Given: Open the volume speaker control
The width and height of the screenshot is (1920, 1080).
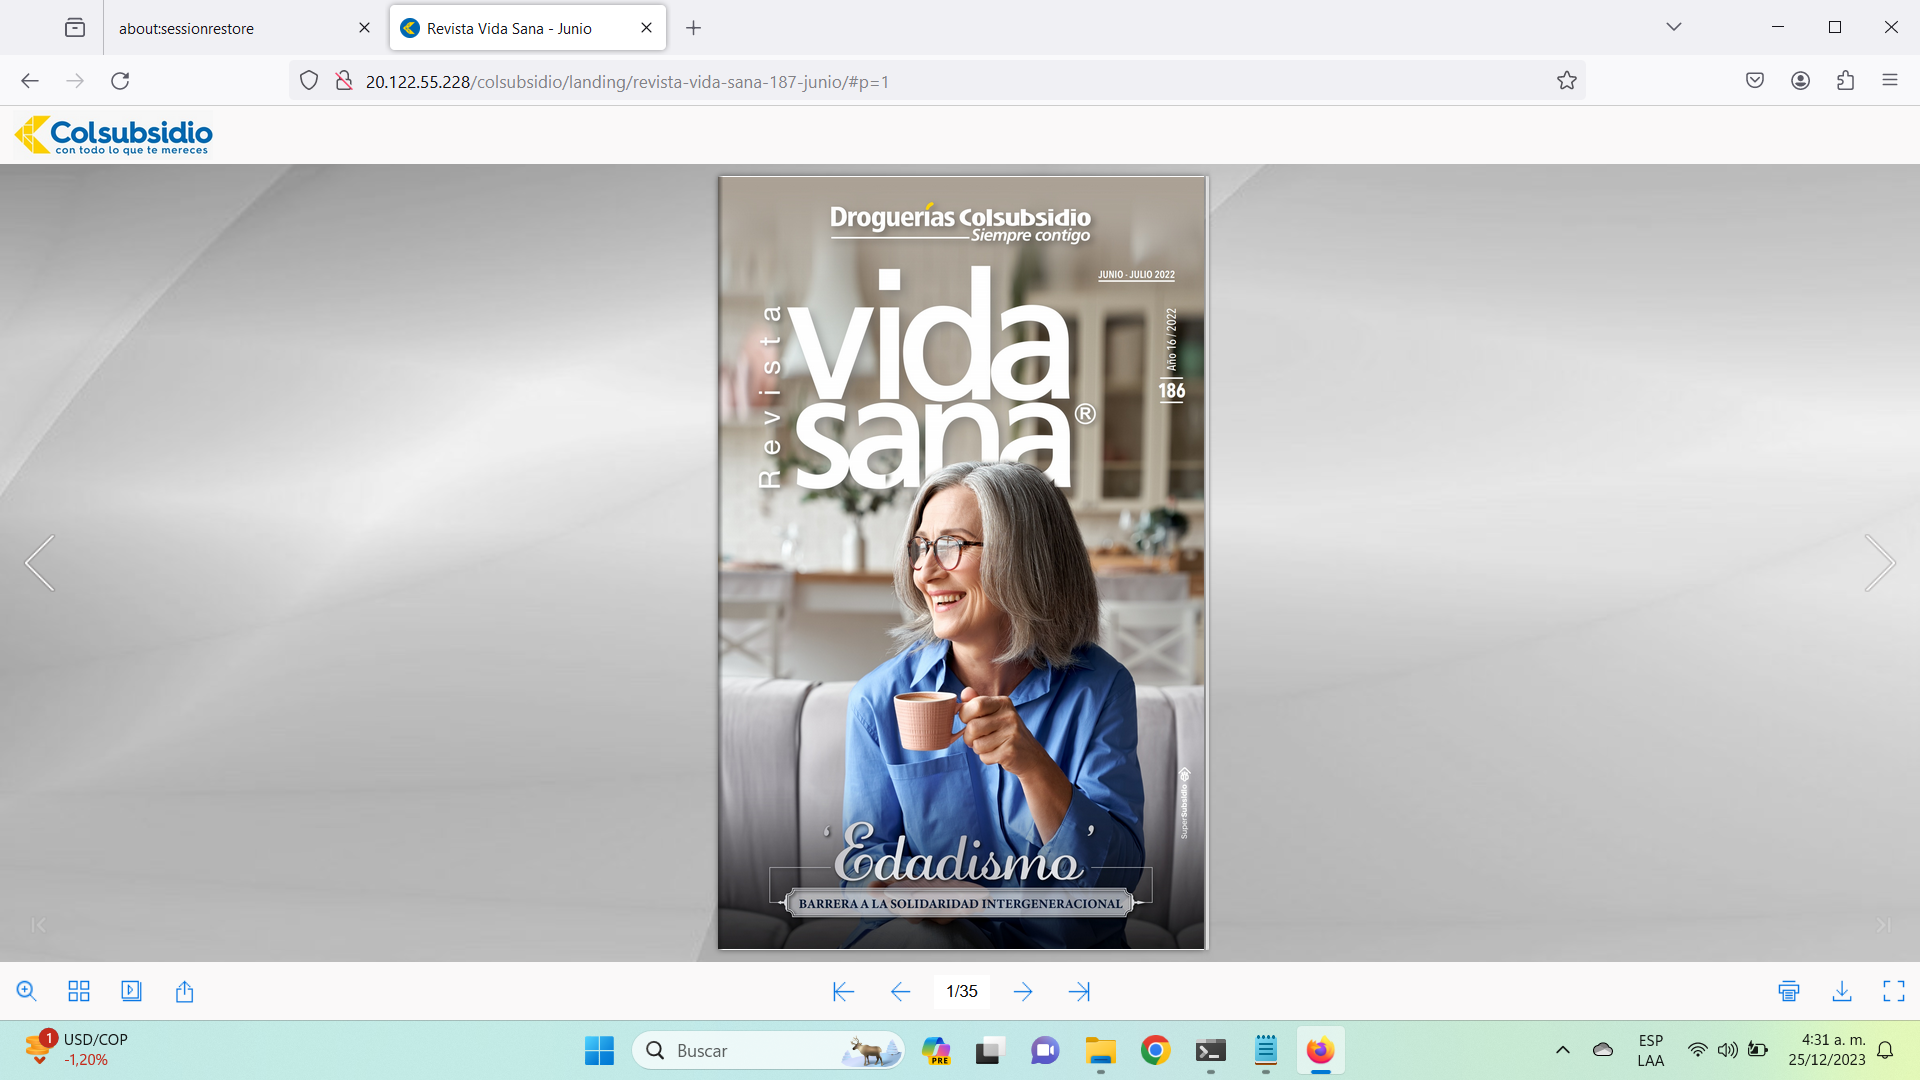Looking at the screenshot, I should coord(1727,1050).
